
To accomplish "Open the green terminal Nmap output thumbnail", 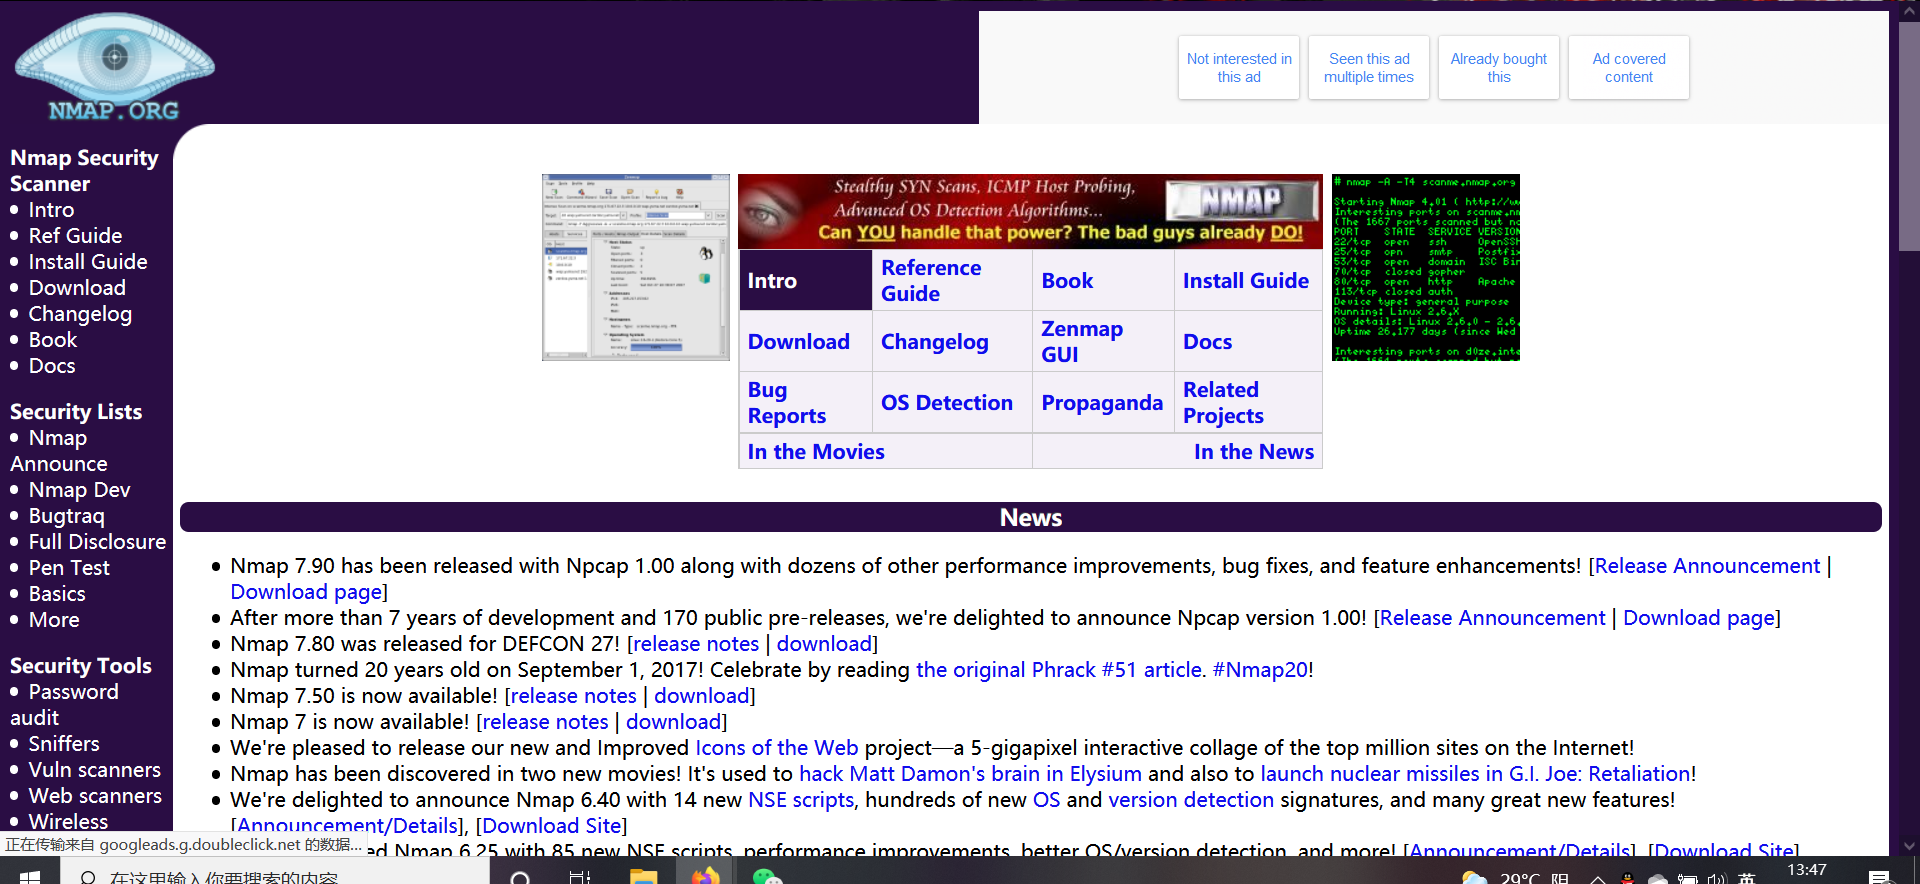I will (x=1426, y=267).
